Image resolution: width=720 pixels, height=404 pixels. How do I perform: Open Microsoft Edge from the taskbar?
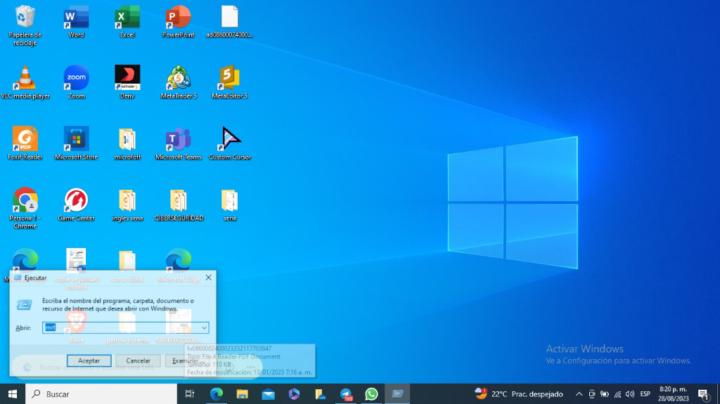[x=216, y=394]
